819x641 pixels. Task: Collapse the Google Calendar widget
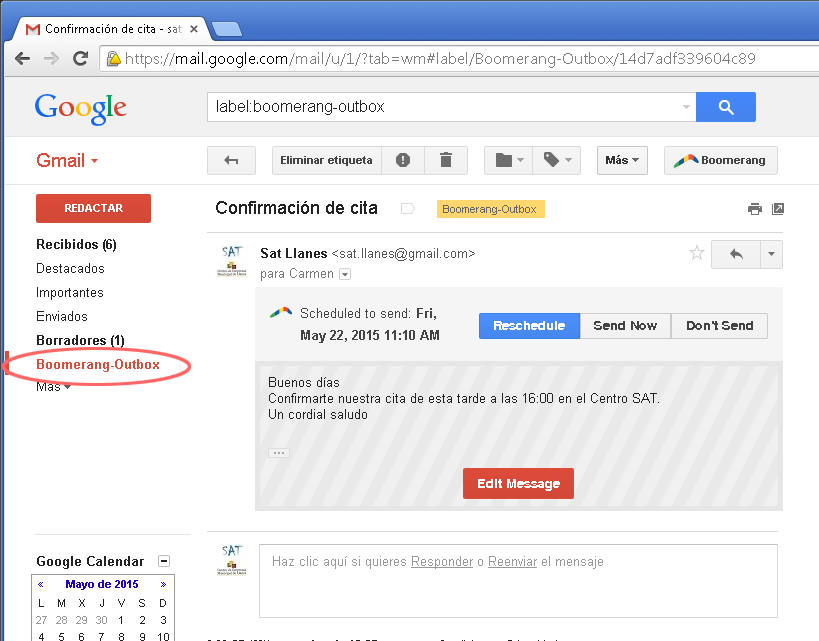164,561
